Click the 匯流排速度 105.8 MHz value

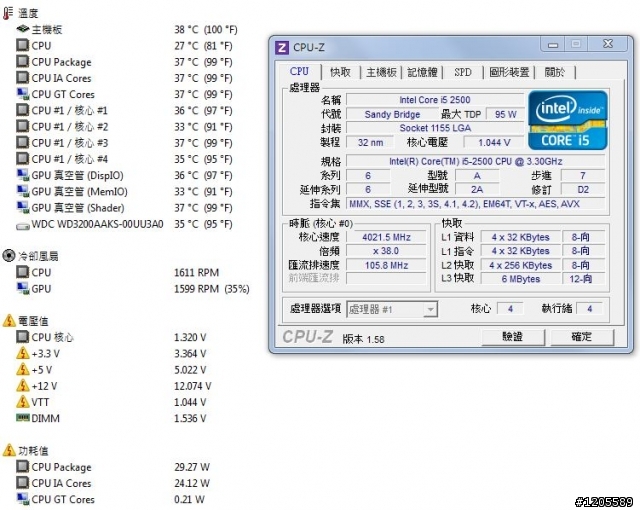[x=387, y=265]
